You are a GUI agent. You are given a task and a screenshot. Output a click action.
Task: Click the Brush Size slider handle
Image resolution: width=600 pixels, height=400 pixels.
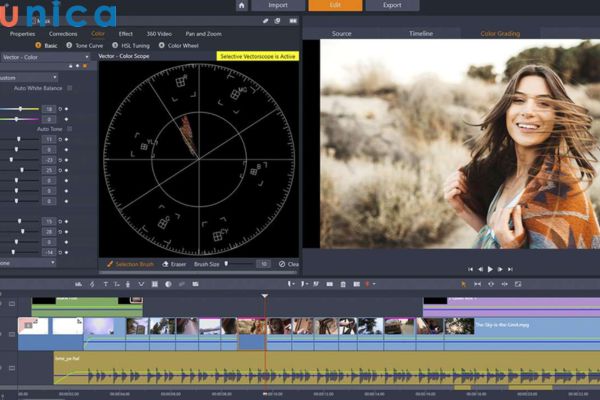(226, 264)
